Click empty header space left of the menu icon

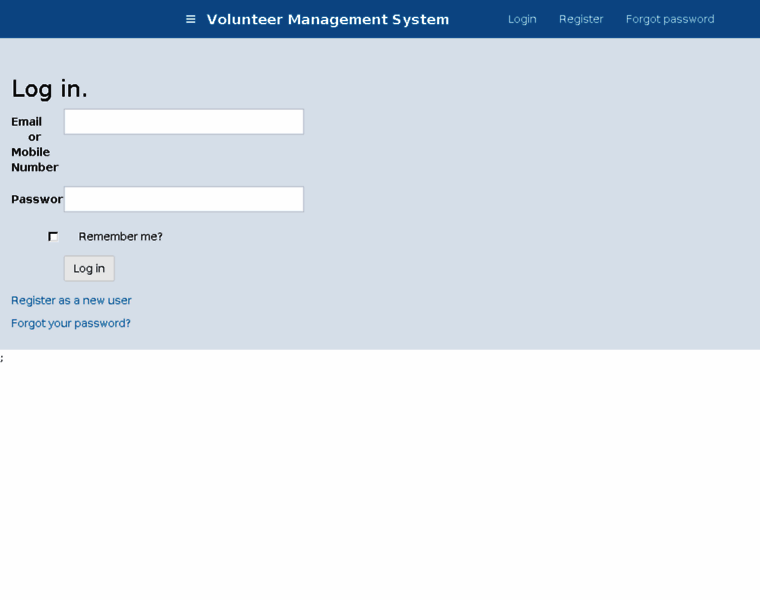90,19
